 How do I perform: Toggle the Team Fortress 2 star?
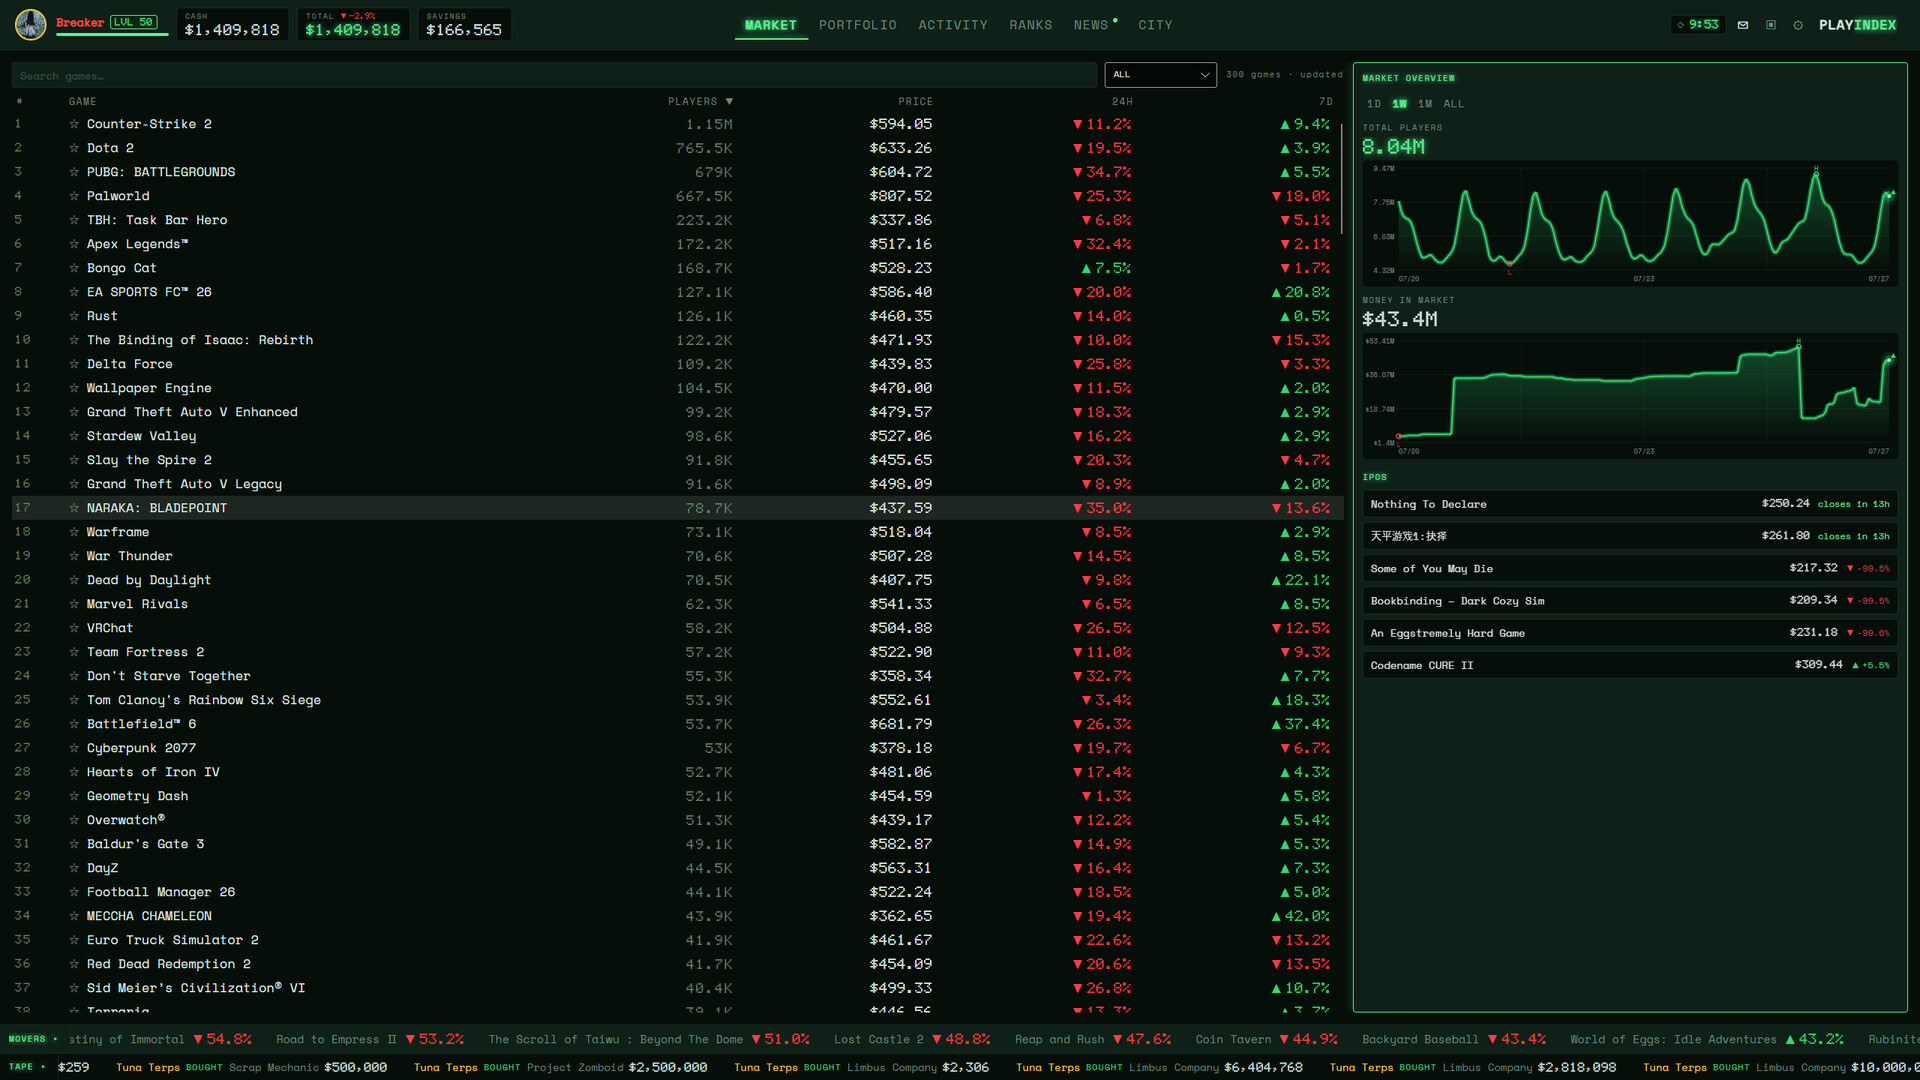click(x=74, y=652)
